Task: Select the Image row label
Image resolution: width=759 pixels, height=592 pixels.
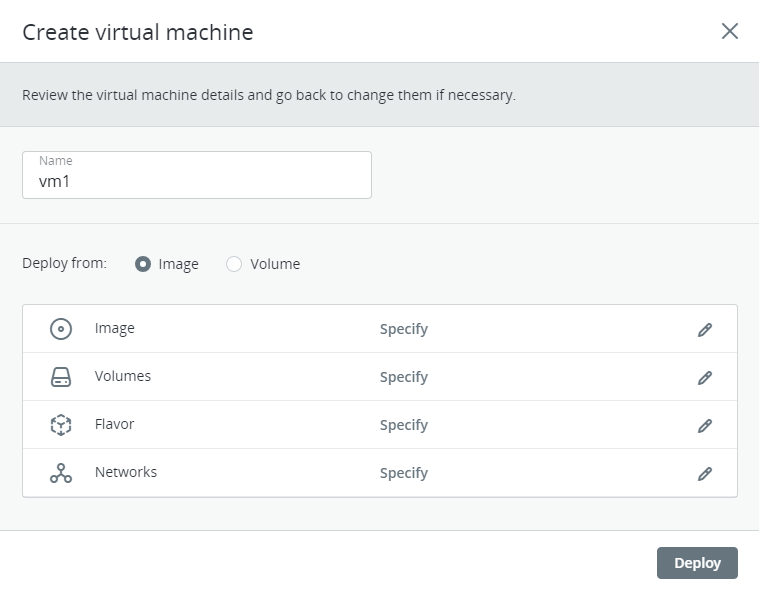Action: pos(114,328)
